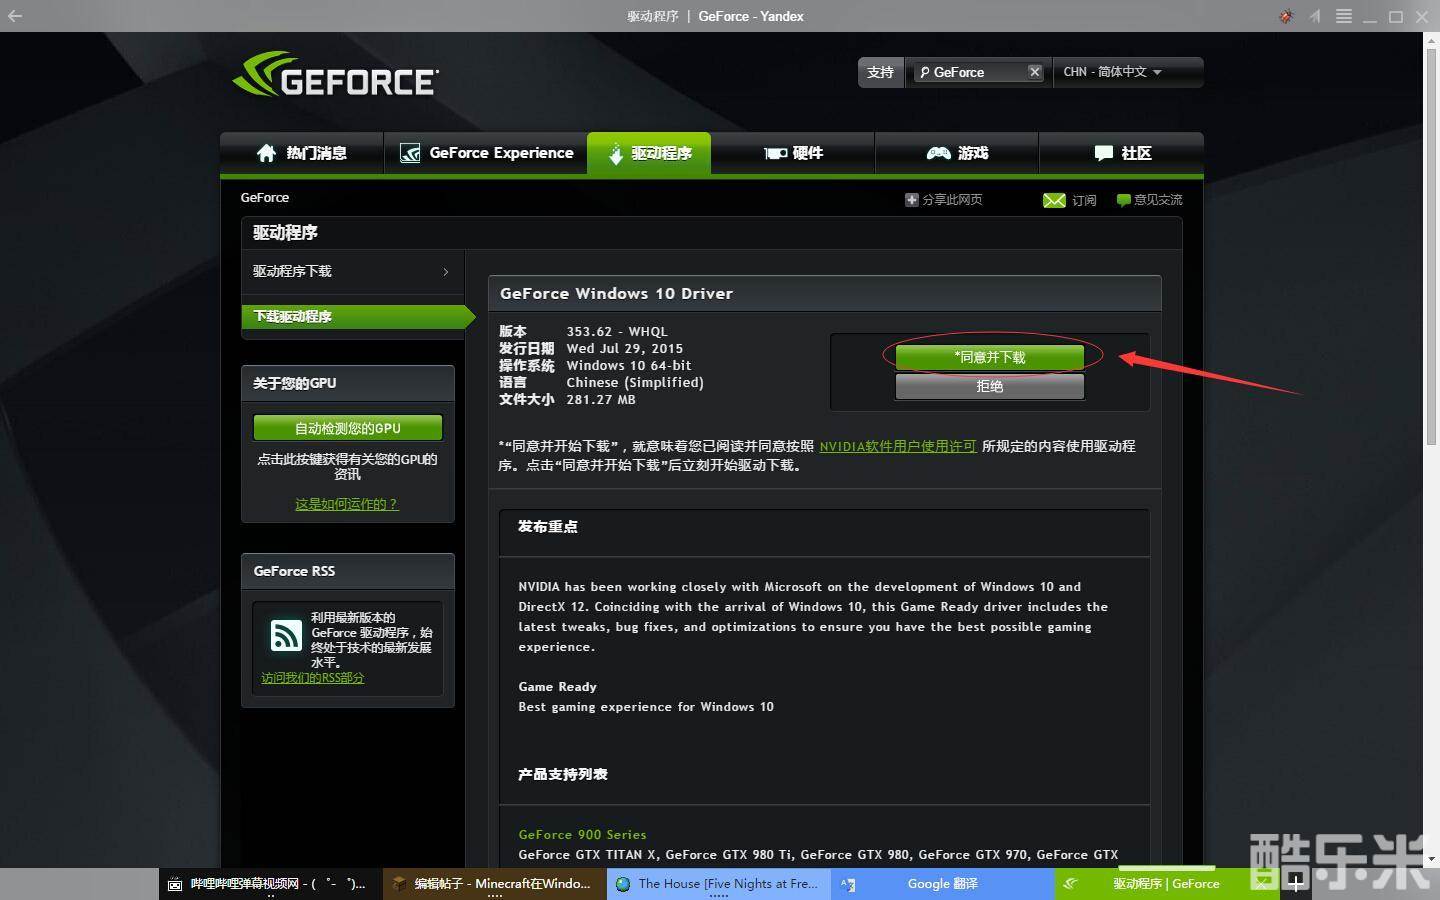Image resolution: width=1440 pixels, height=900 pixels.
Task: Open the CHN language dropdown
Action: [1112, 72]
